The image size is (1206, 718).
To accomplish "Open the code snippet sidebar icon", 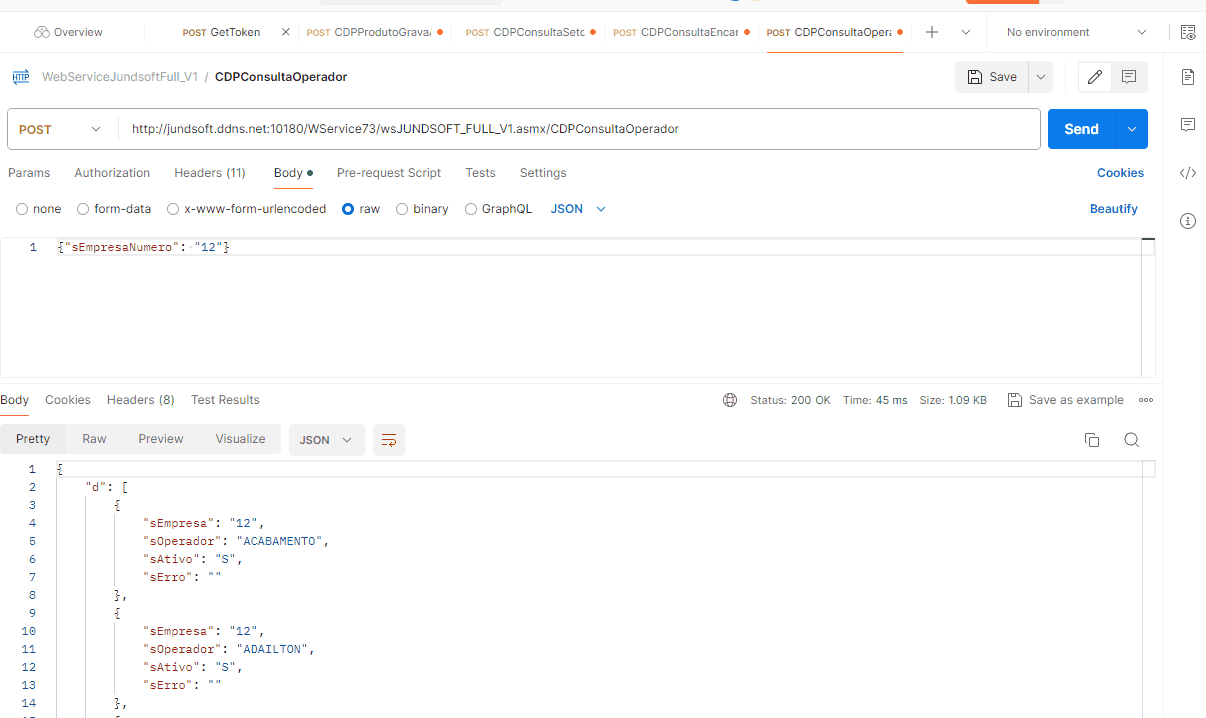I will coord(1187,173).
